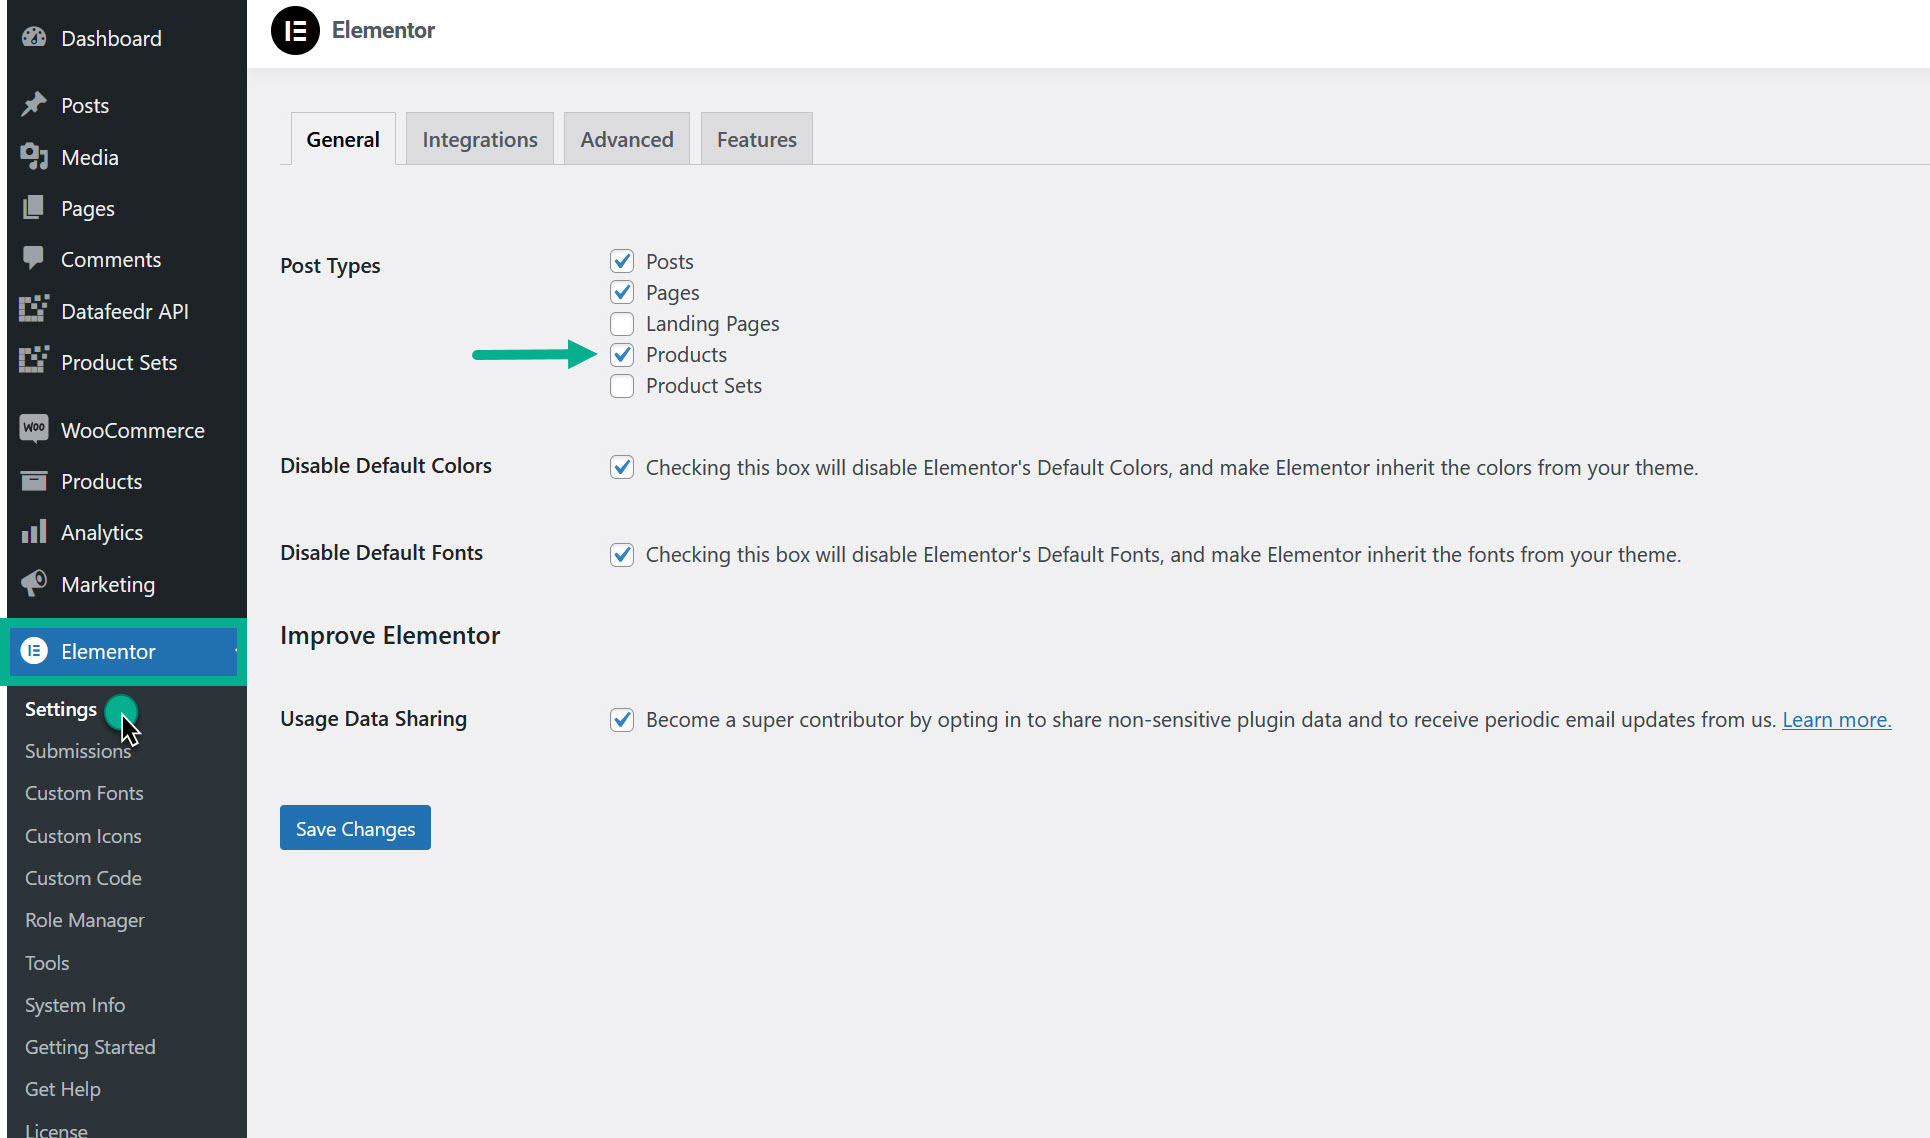Switch to the Integrations tab
1930x1138 pixels.
click(x=480, y=139)
